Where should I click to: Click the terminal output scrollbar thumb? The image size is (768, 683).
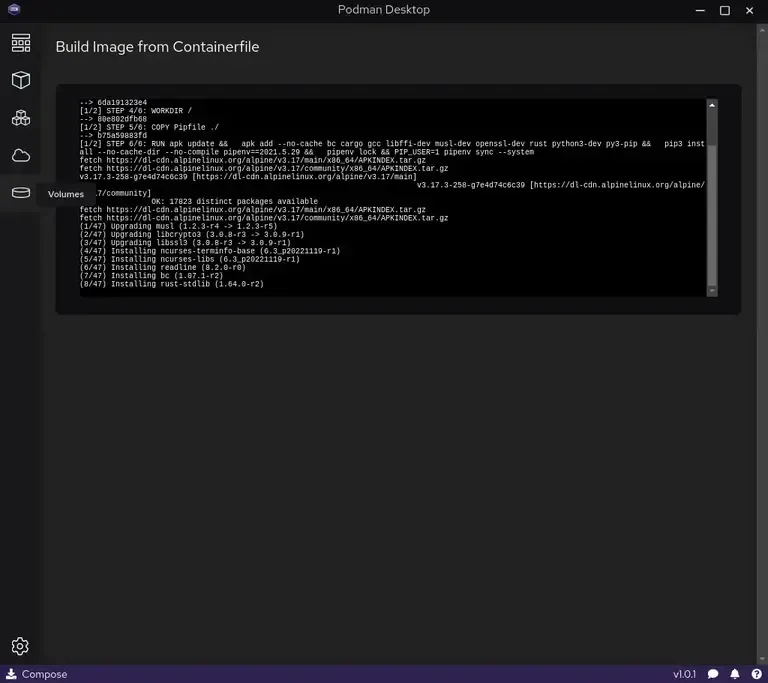click(x=712, y=214)
